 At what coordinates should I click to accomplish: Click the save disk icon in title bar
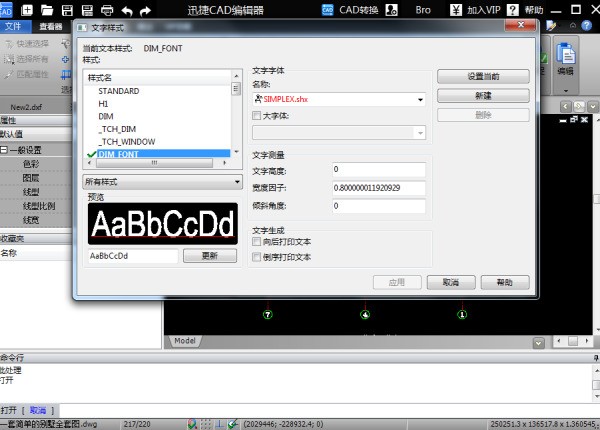[x=68, y=9]
